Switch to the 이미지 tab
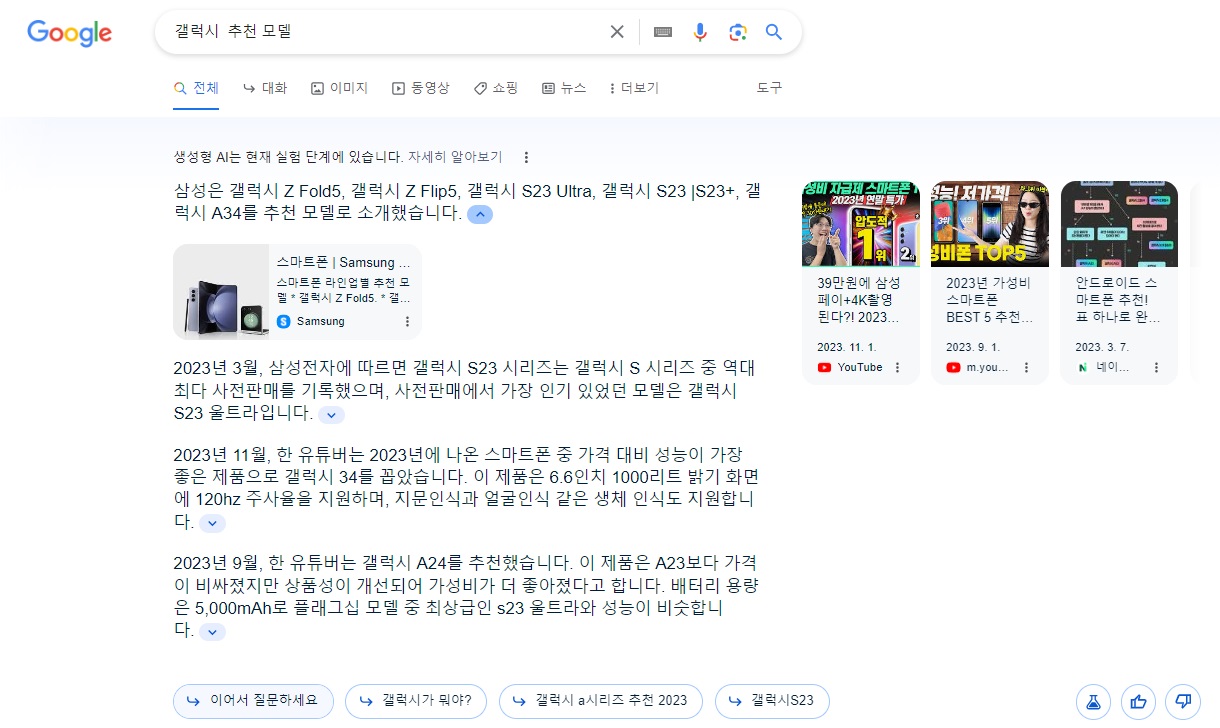 339,88
